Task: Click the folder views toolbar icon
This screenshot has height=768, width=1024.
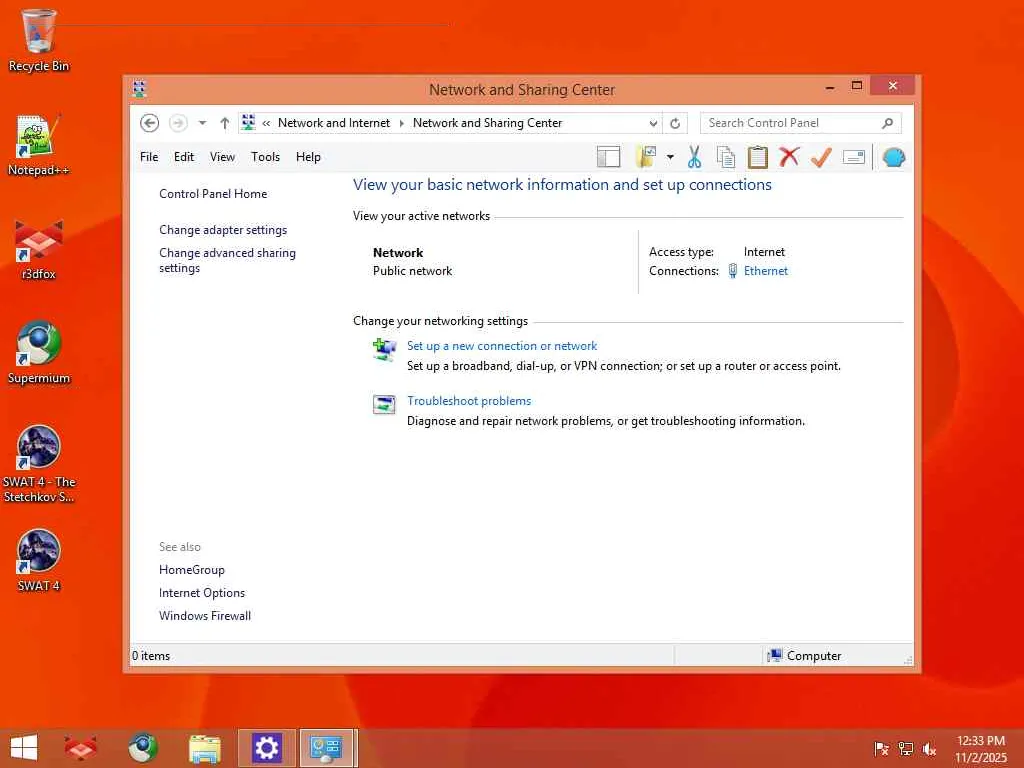Action: click(x=646, y=157)
